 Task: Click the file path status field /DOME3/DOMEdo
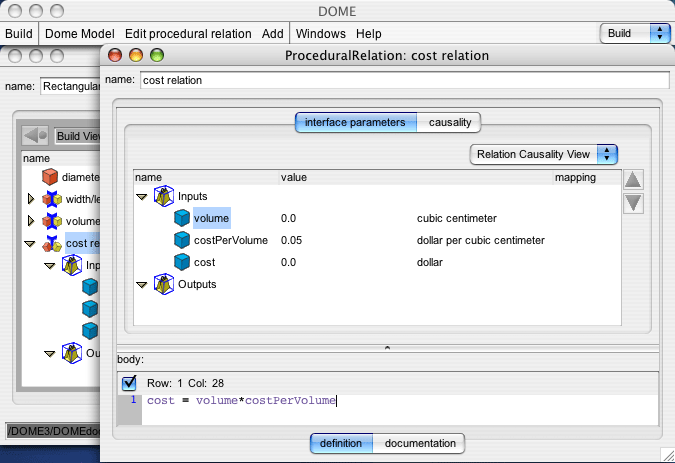click(x=53, y=431)
